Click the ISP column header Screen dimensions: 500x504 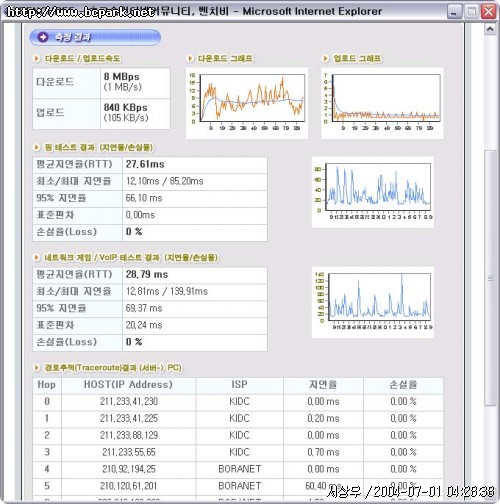(239, 385)
